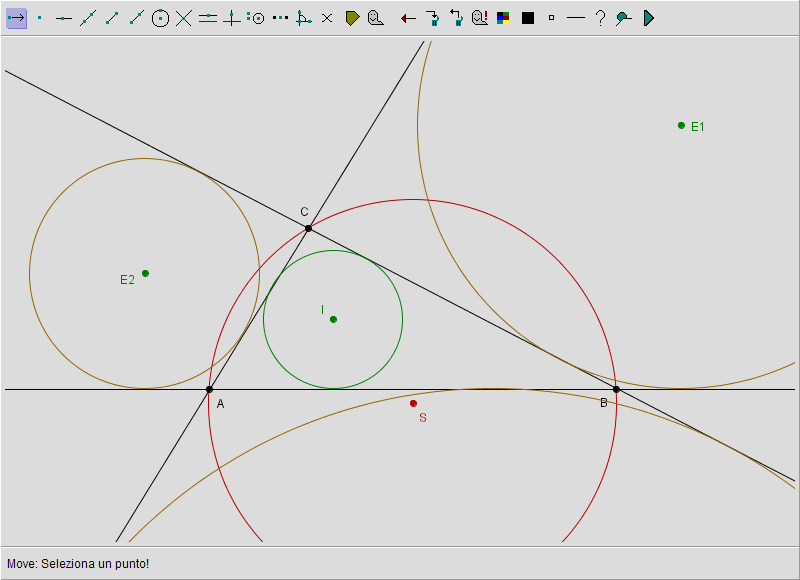Select the red circumcenter point S
The image size is (800, 580).
[413, 404]
